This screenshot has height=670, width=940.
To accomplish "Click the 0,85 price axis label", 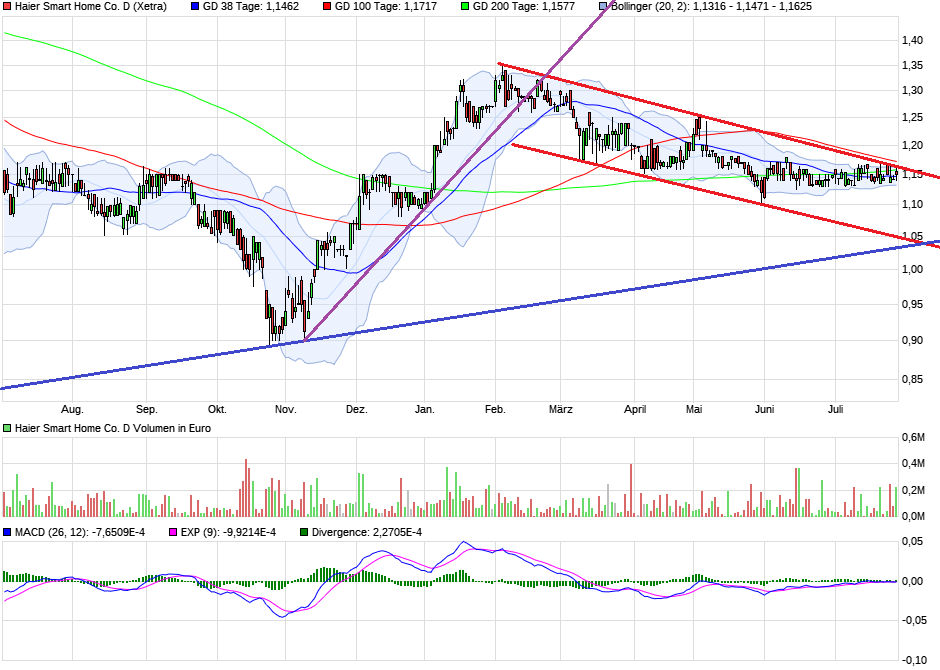I will coord(911,379).
